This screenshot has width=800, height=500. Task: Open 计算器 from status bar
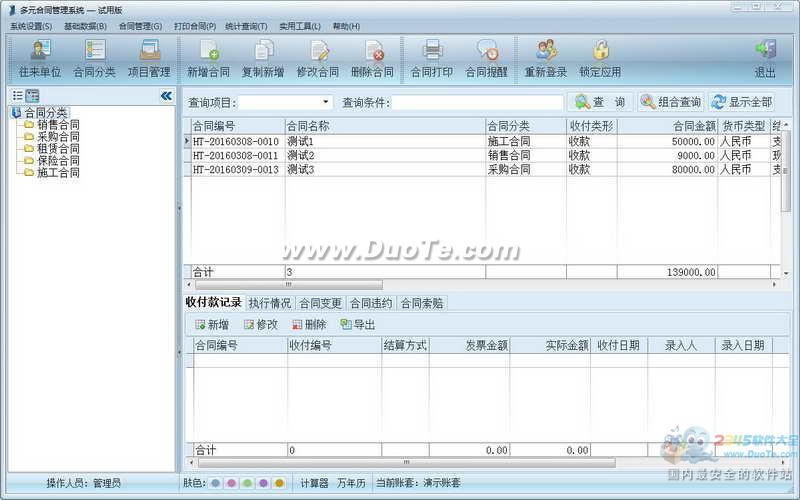pyautogui.click(x=314, y=483)
